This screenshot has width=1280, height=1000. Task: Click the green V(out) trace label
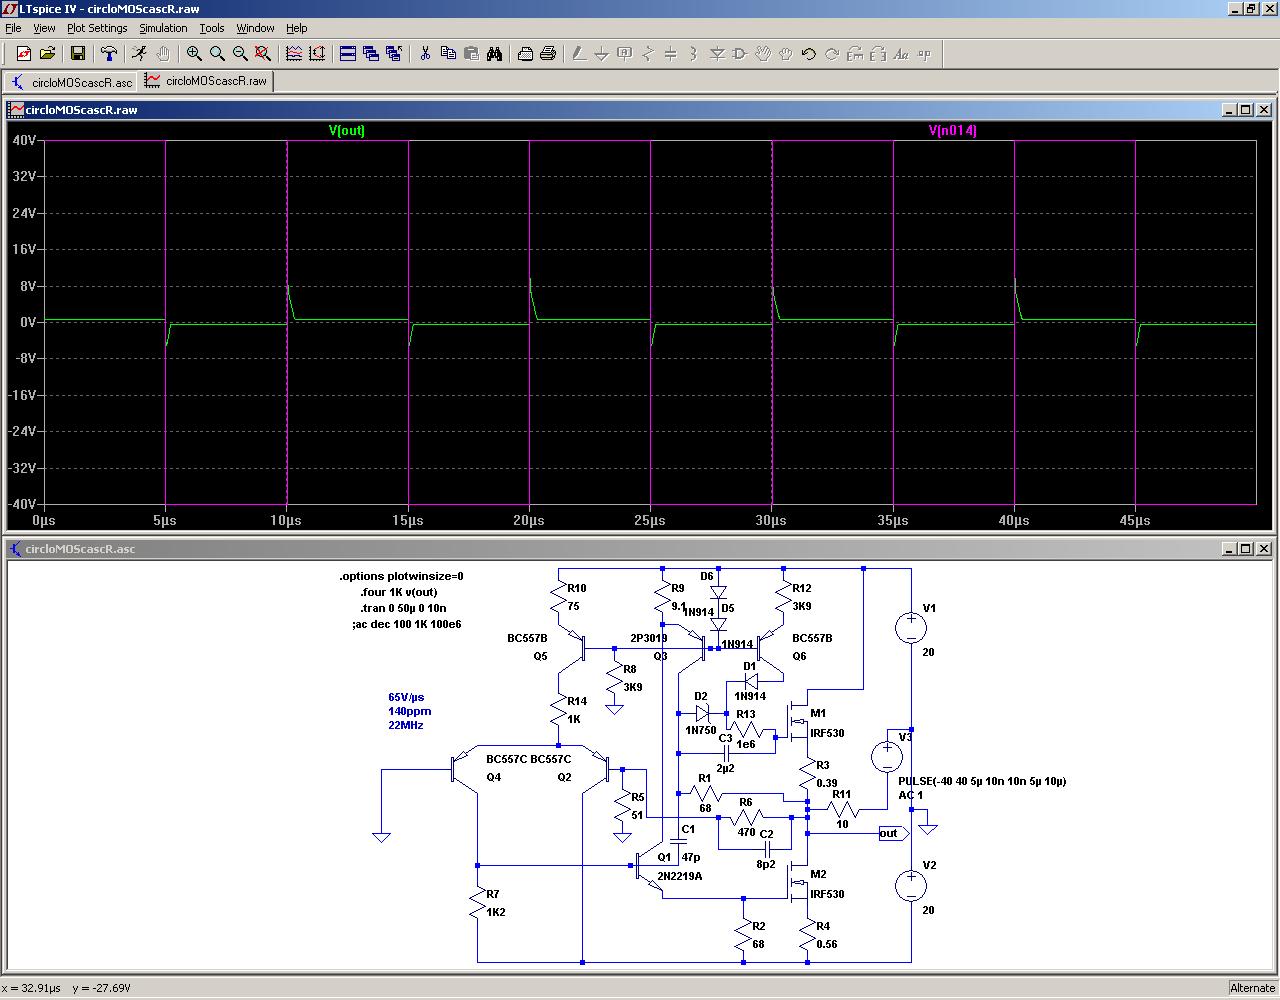point(347,130)
